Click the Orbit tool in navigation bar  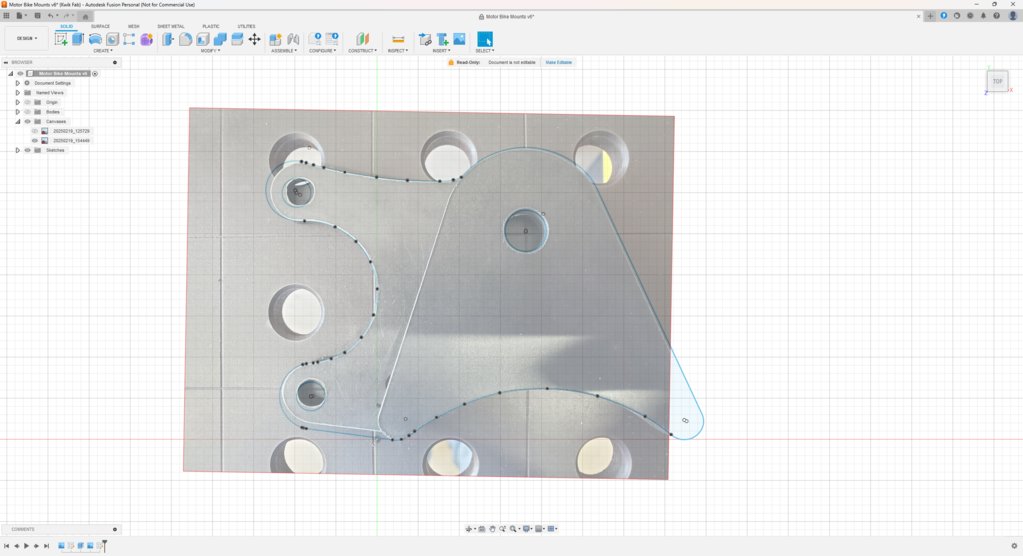tap(468, 529)
